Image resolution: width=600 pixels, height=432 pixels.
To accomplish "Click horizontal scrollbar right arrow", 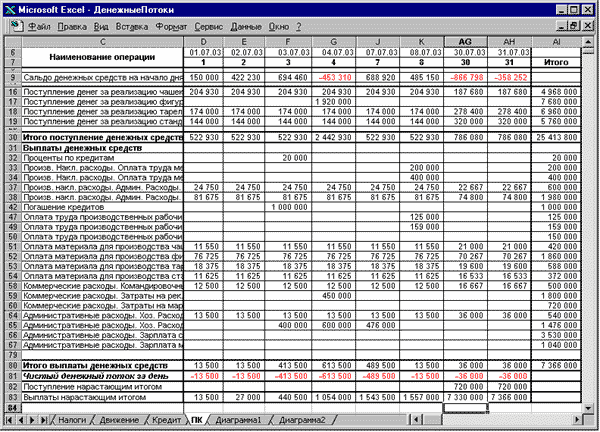I will 577,420.
